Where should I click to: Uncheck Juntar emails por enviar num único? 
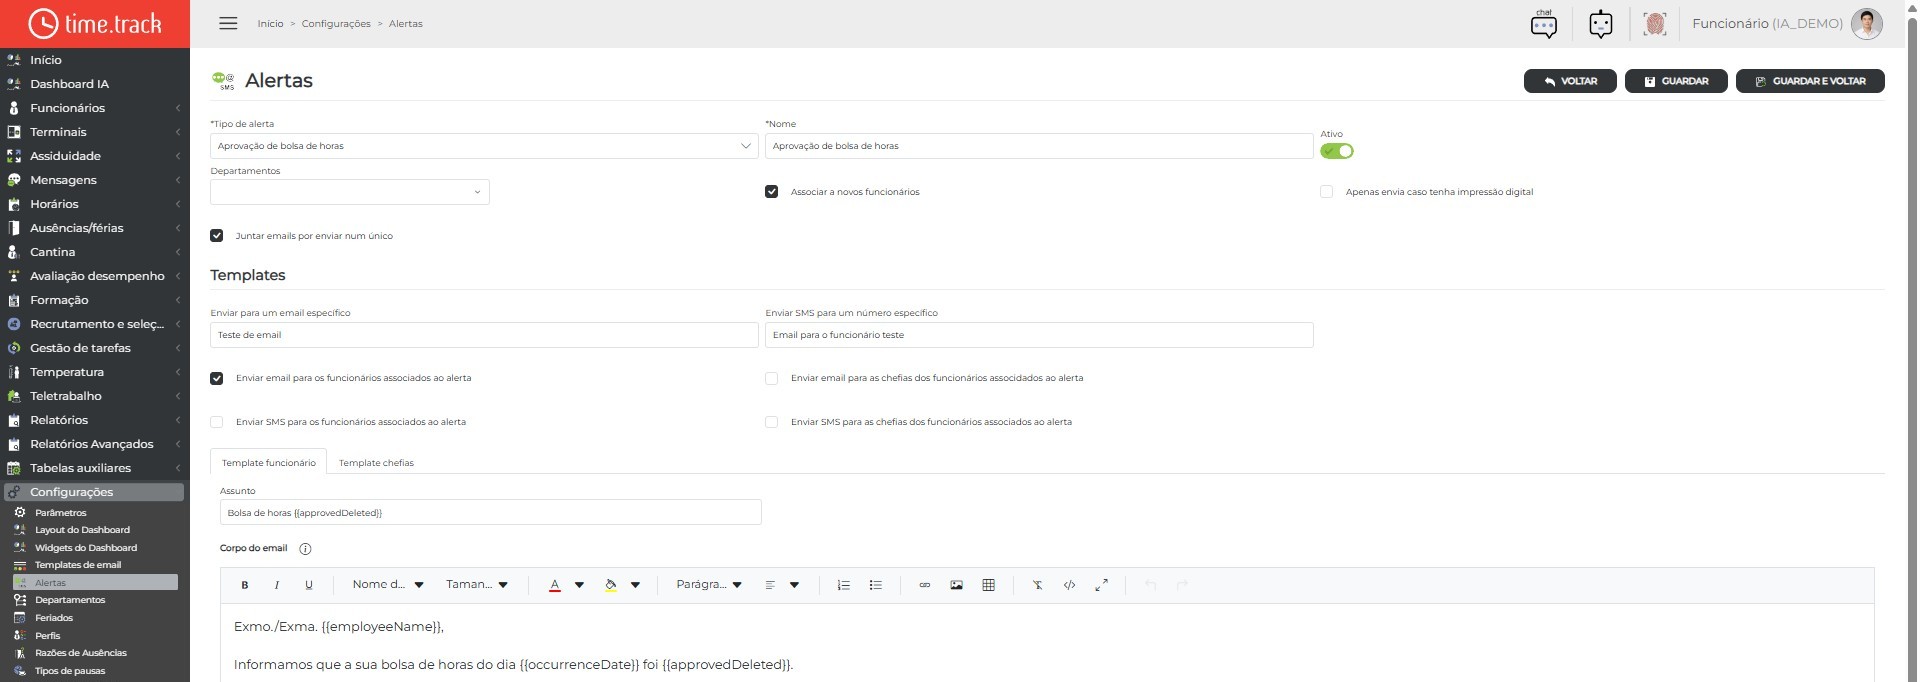217,236
